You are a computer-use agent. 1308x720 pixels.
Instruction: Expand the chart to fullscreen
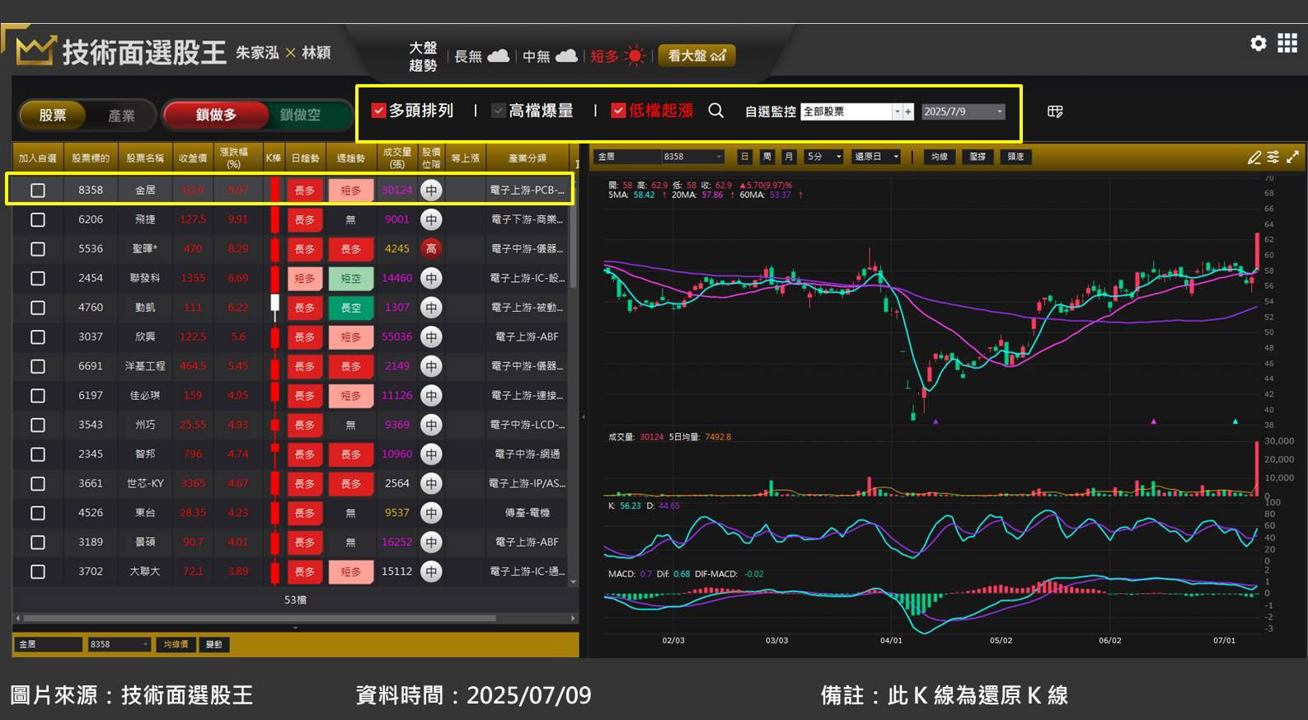pos(1293,157)
